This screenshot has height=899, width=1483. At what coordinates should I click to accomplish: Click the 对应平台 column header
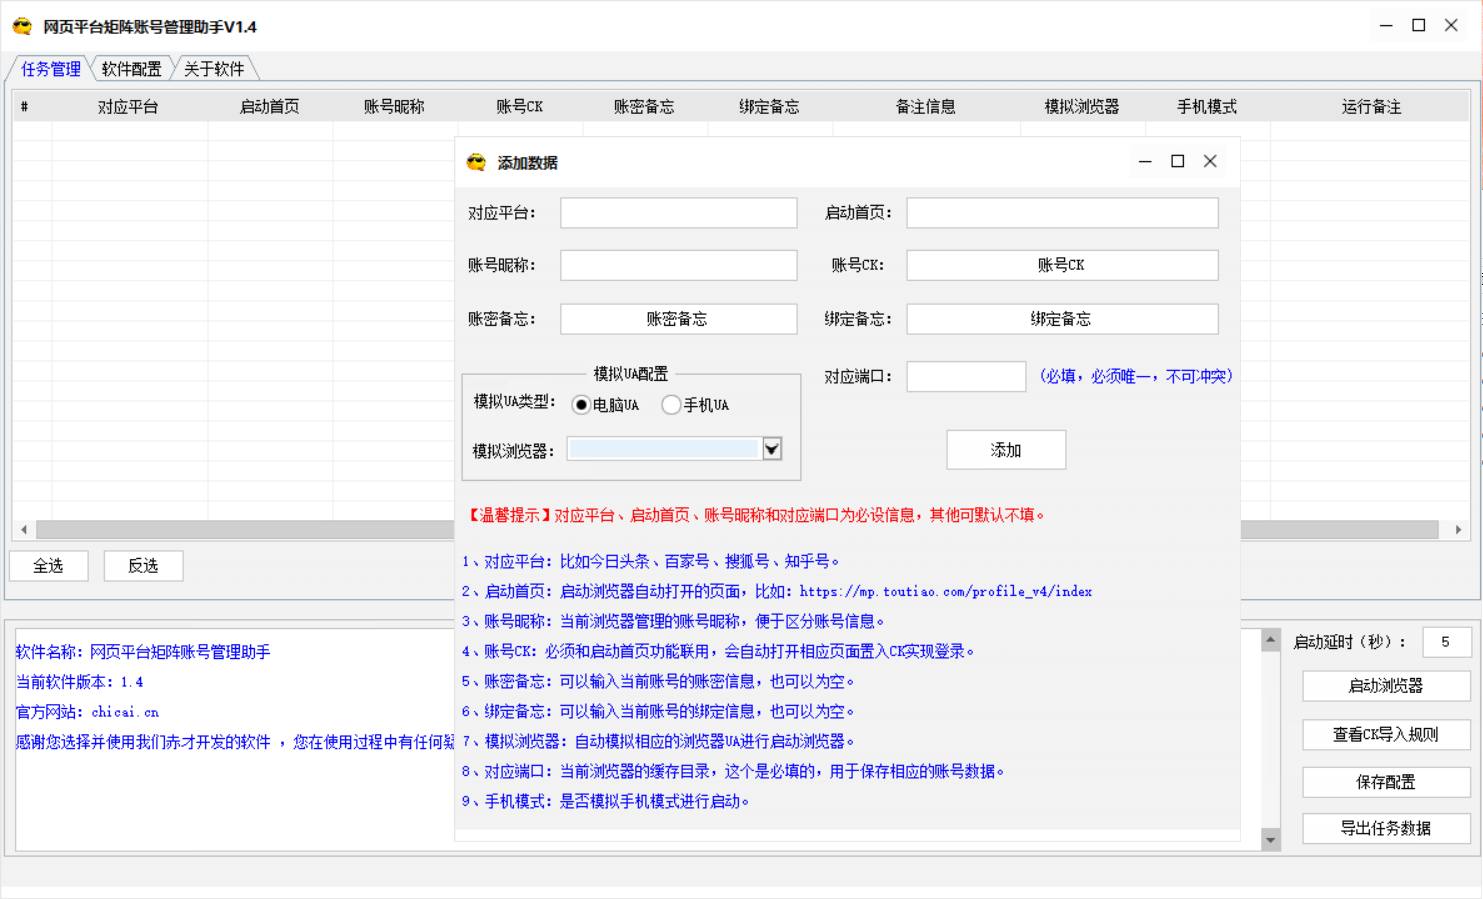[129, 107]
